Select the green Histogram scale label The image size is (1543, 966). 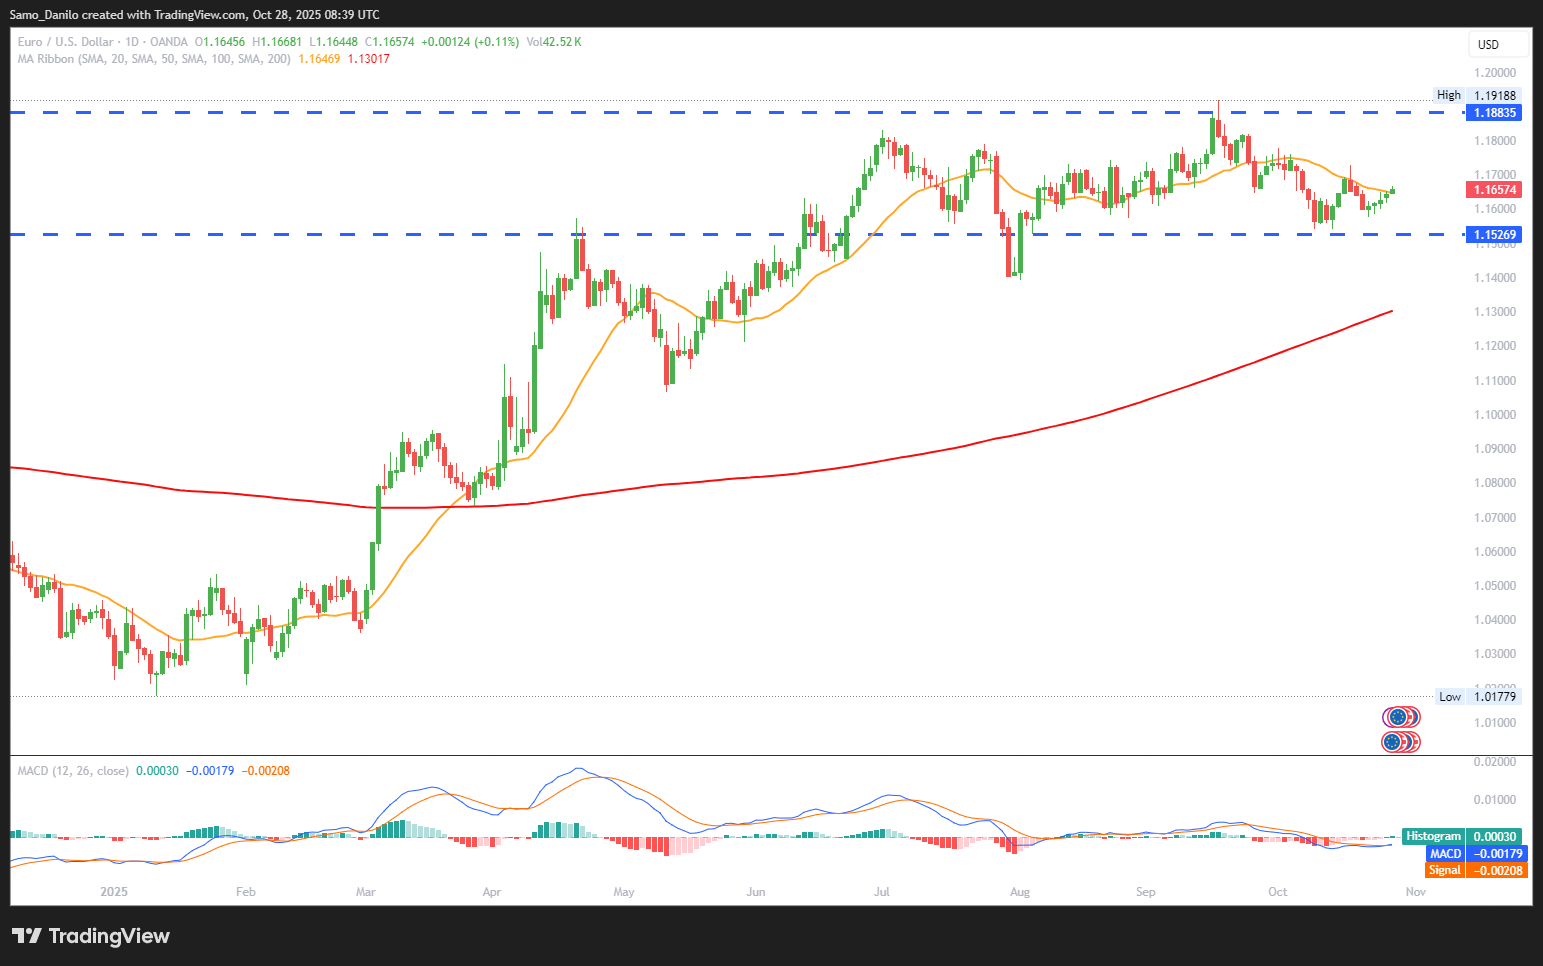(1463, 837)
